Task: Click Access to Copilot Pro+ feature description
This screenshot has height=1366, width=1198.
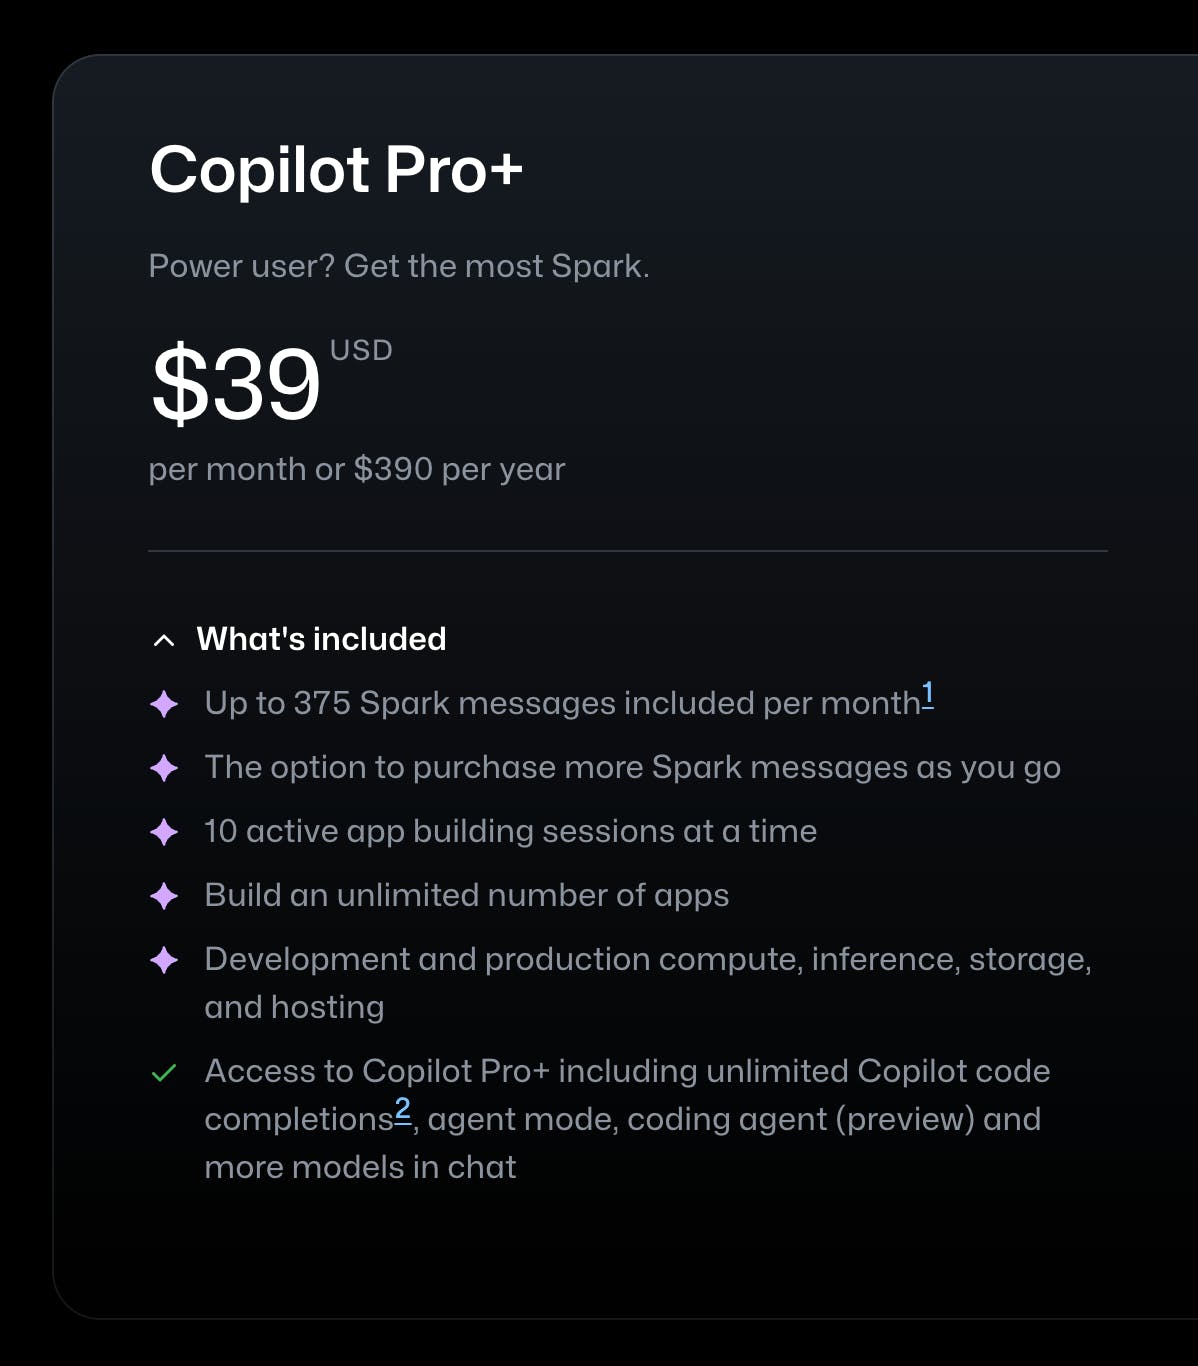Action: [627, 1119]
